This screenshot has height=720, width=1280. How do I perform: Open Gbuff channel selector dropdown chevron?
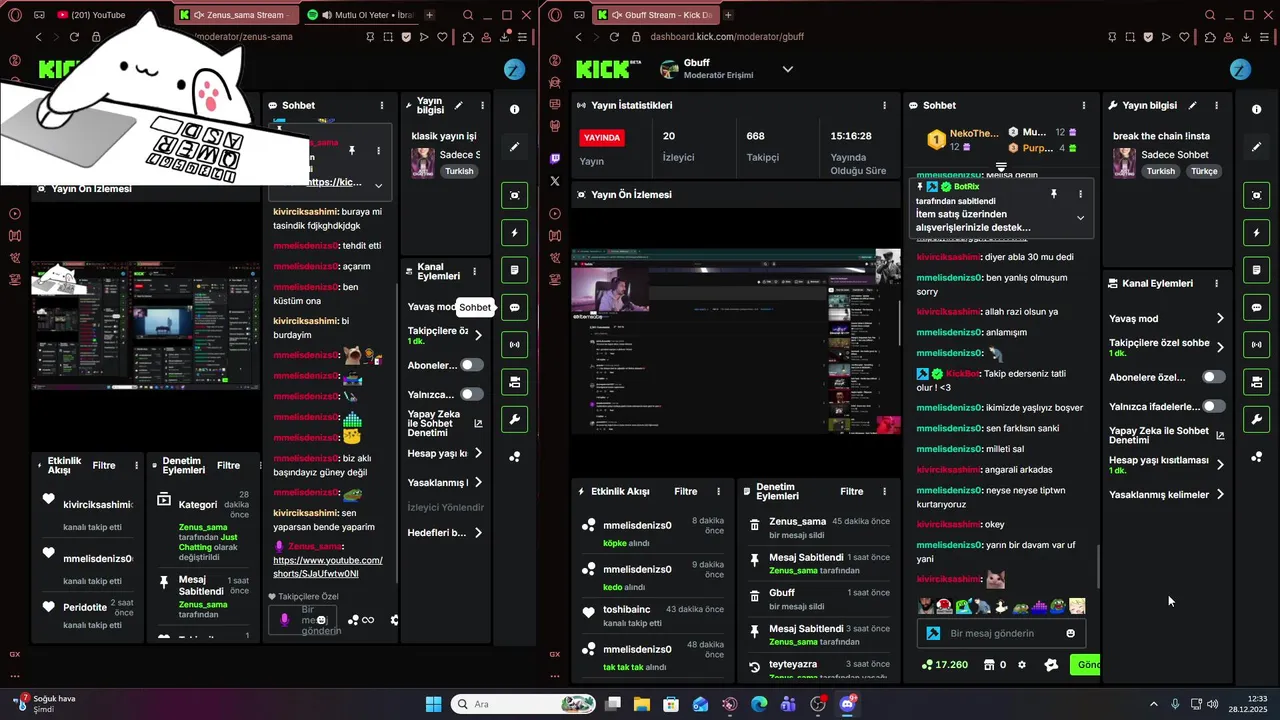[787, 69]
